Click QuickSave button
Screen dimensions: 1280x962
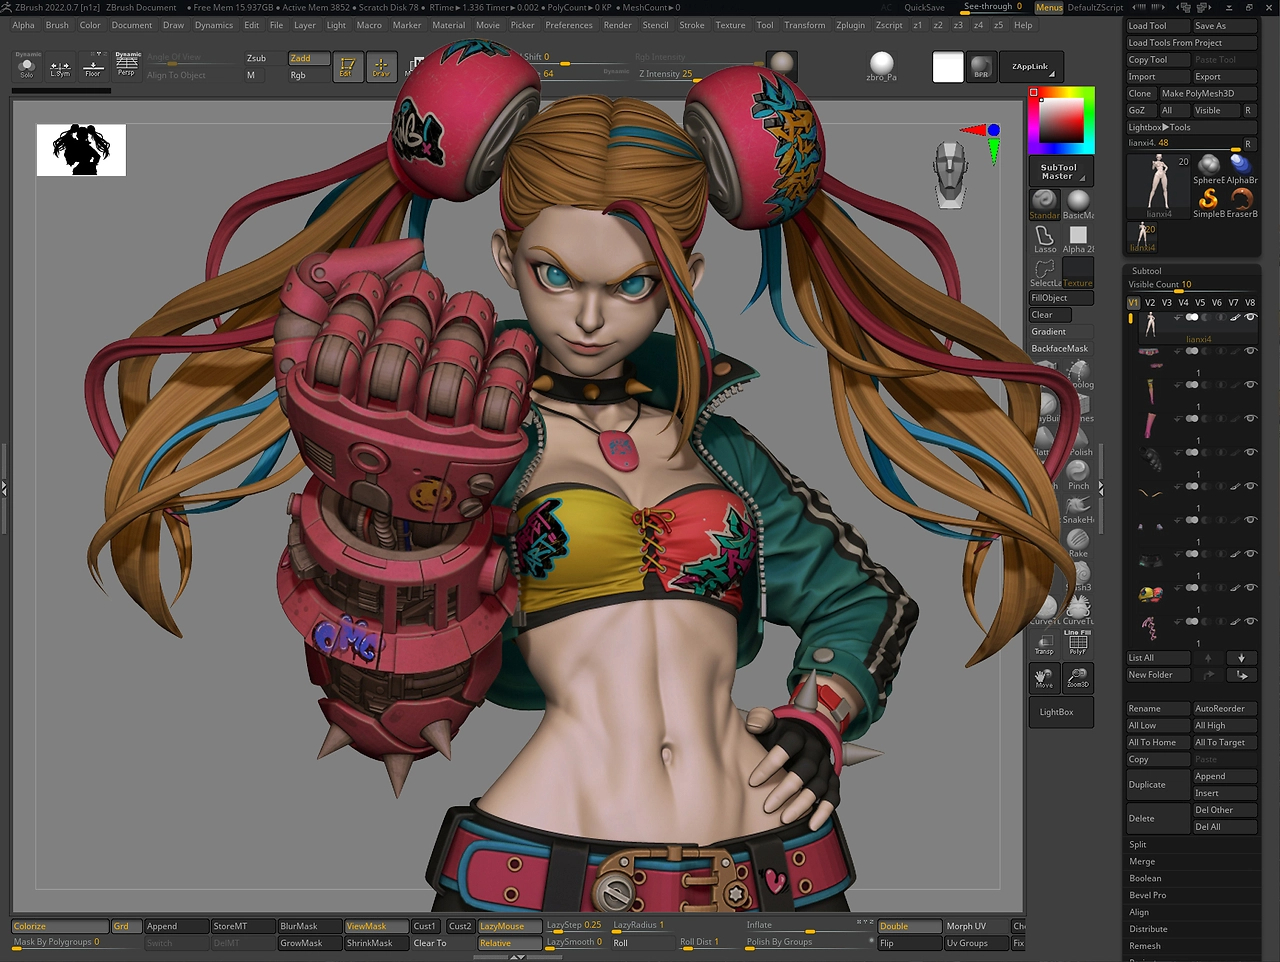tap(924, 7)
